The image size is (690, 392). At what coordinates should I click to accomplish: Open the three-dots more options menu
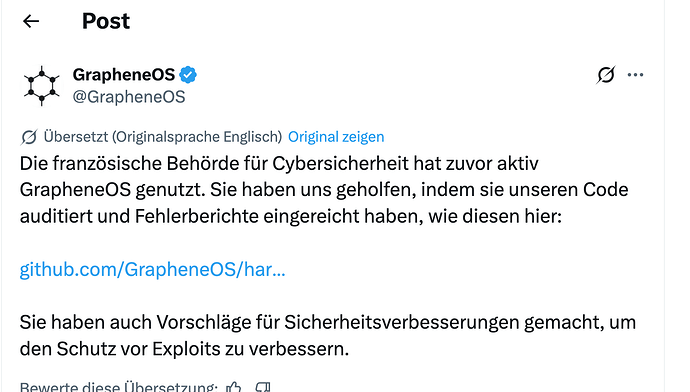(635, 75)
